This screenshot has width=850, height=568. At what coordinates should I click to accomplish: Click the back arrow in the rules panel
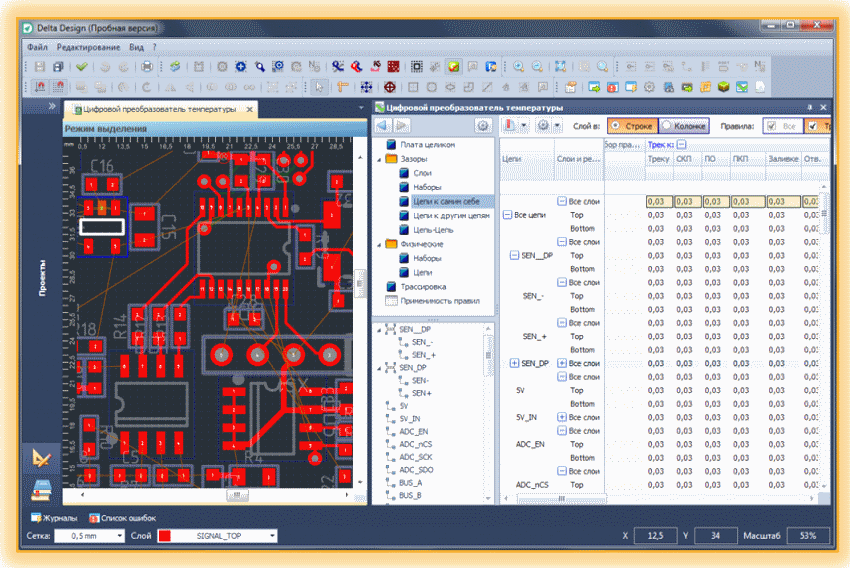tap(383, 126)
